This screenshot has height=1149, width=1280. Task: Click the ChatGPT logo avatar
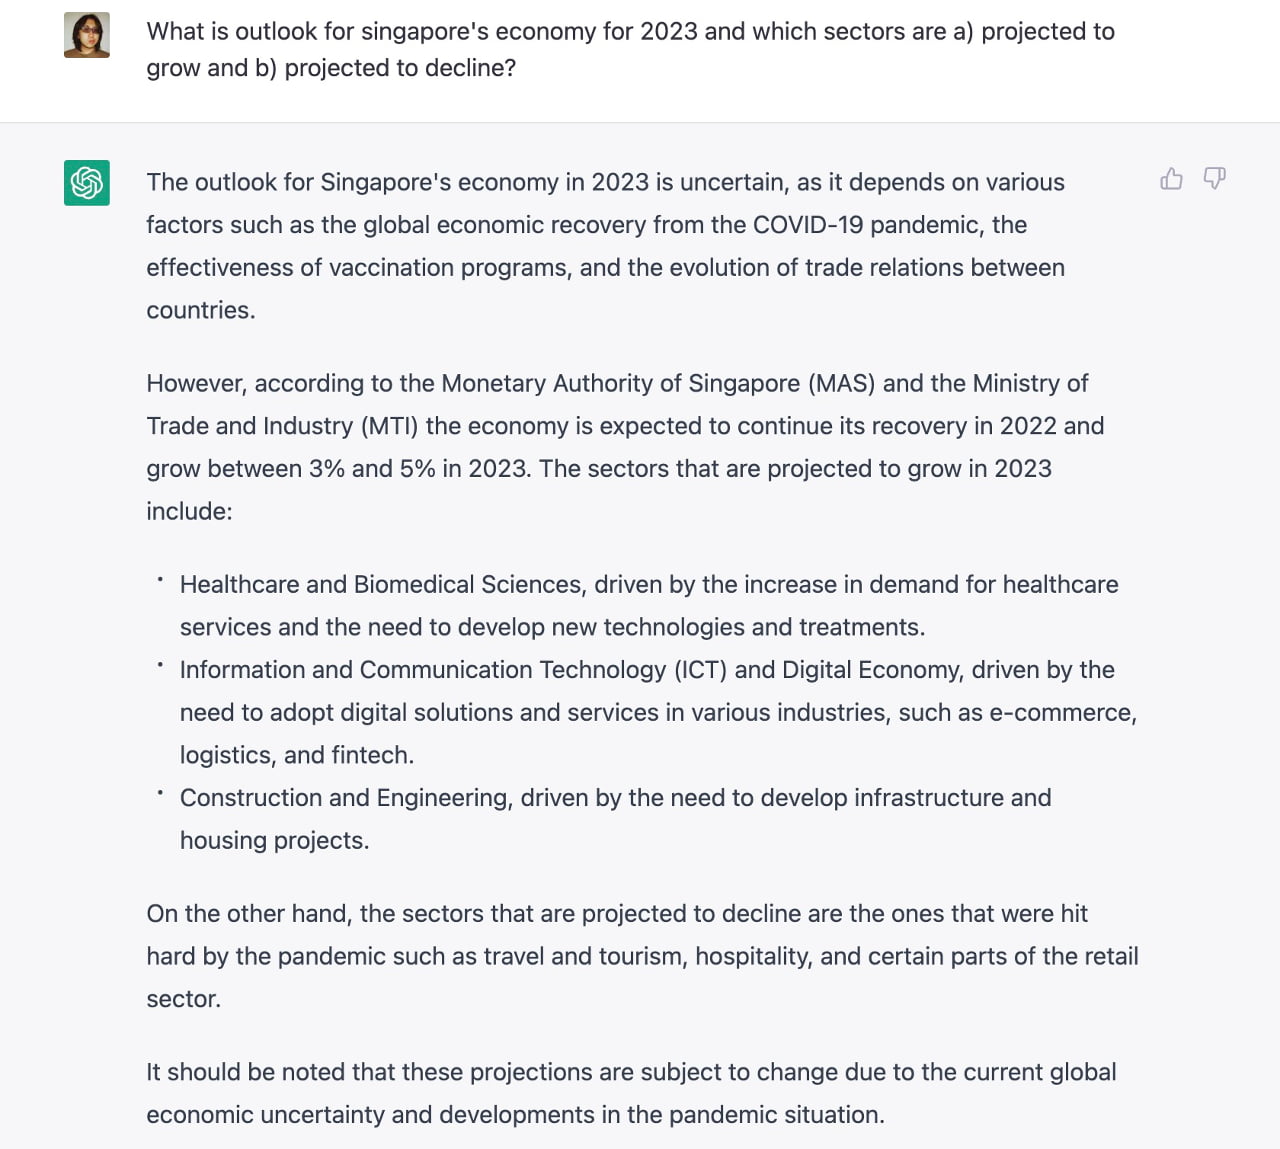coord(87,183)
